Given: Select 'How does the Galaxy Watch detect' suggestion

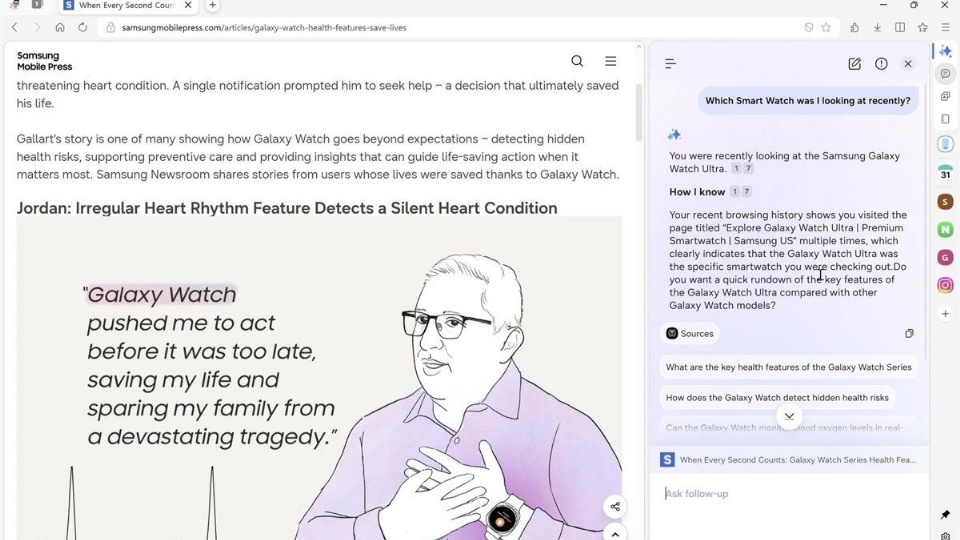Looking at the screenshot, I should (x=777, y=397).
